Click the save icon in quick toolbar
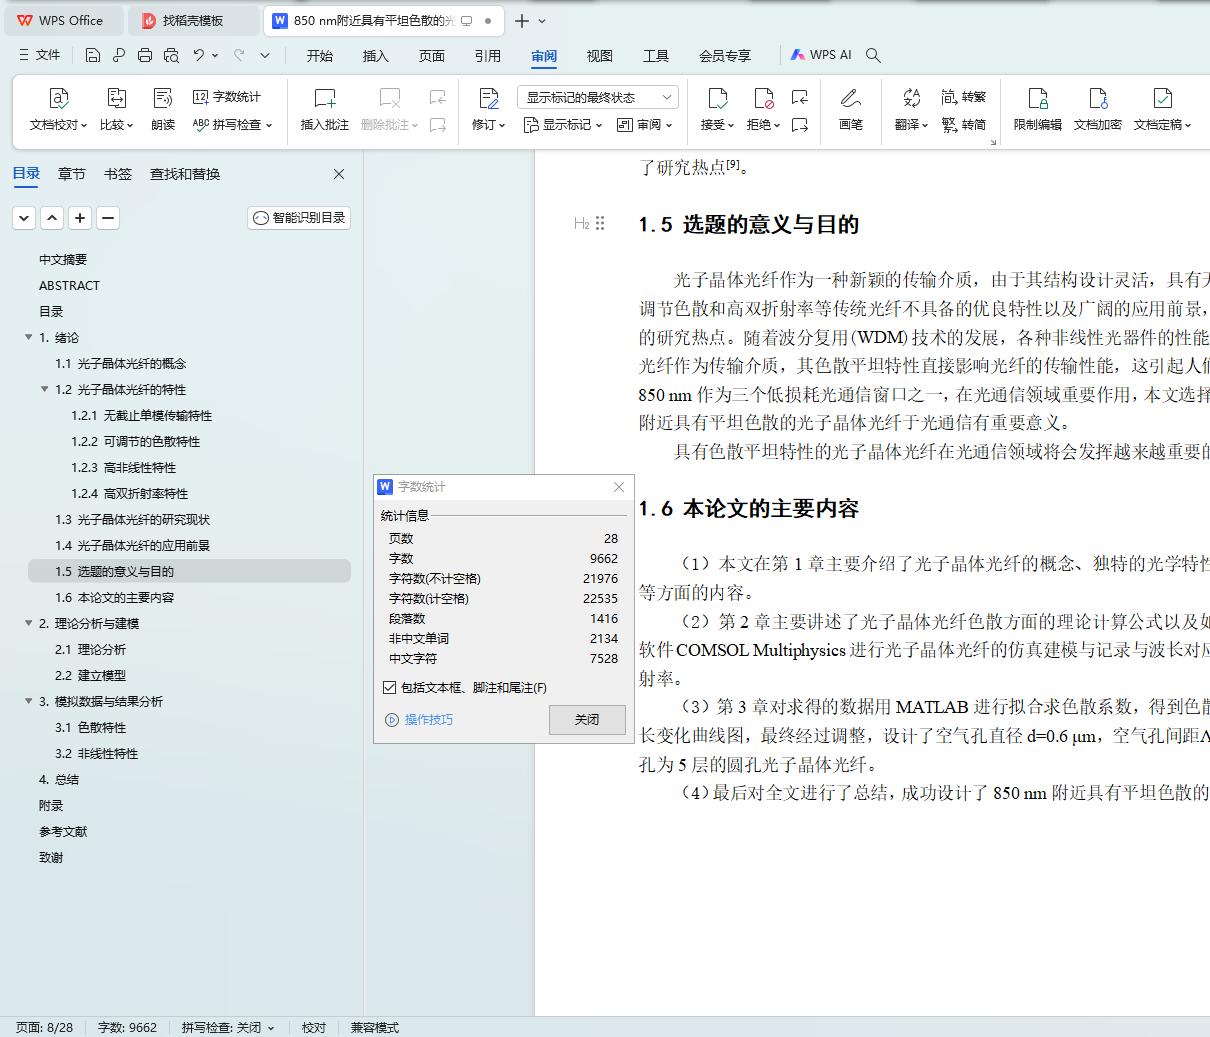The width and height of the screenshot is (1210, 1037). 93,55
